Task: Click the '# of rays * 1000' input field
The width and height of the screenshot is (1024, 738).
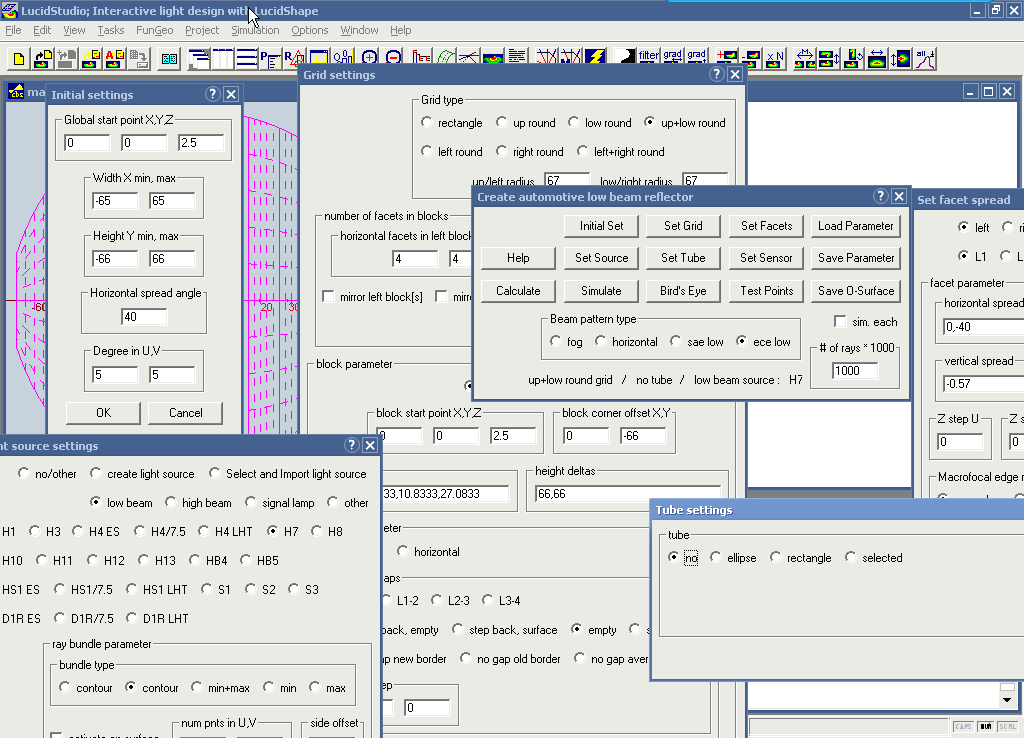Action: [x=855, y=371]
